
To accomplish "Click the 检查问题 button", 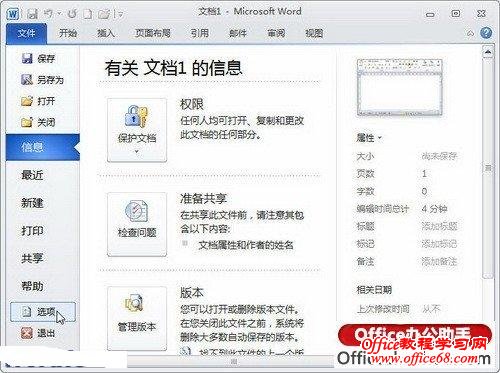I will 137,224.
